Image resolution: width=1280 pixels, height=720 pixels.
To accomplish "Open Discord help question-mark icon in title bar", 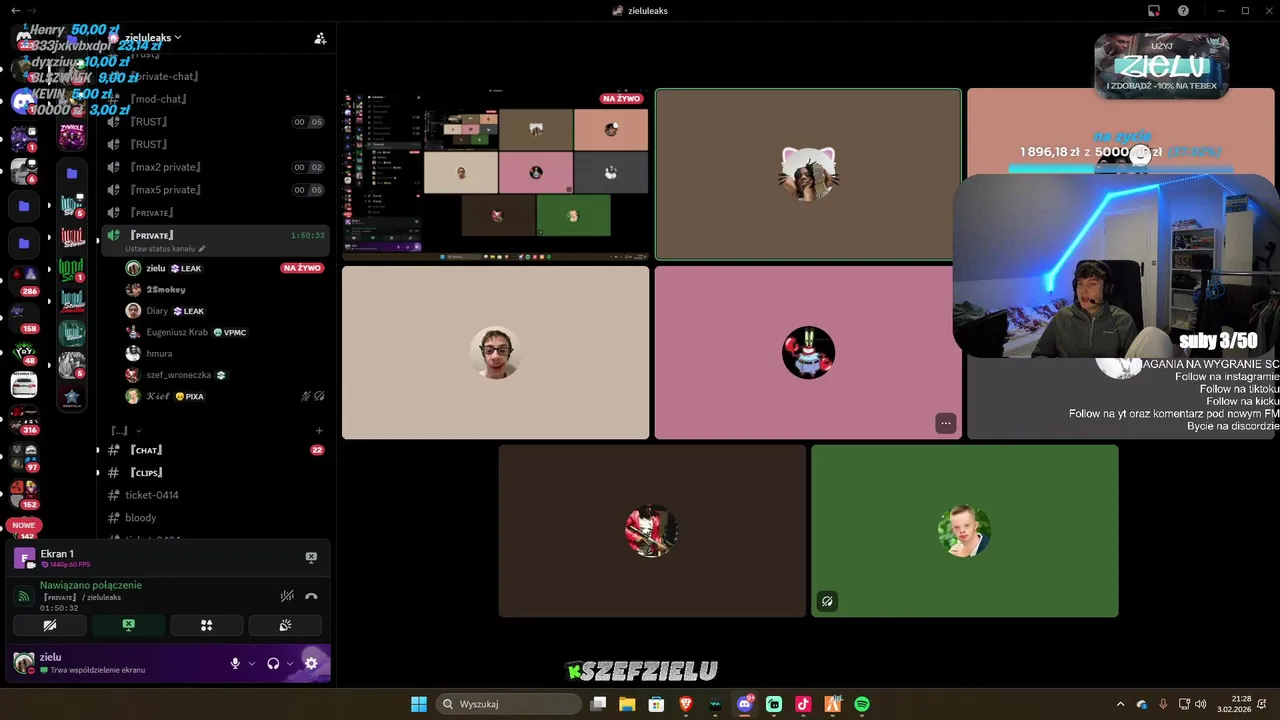I will click(1184, 11).
